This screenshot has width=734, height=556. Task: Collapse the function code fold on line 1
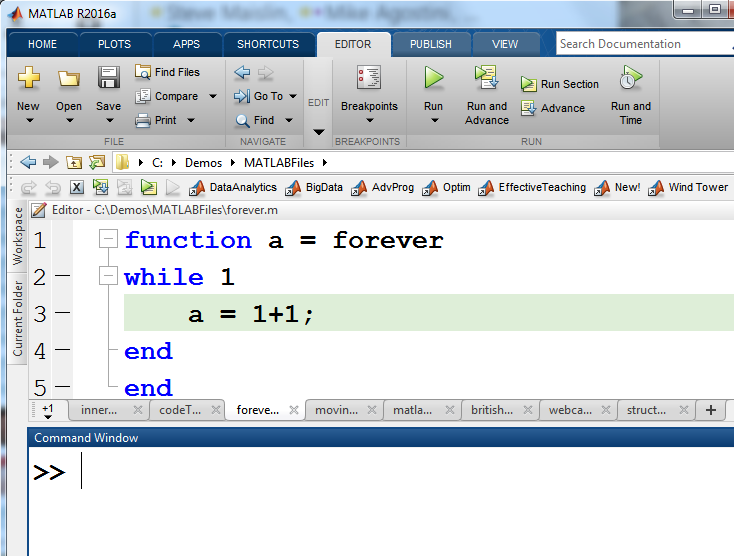[108, 240]
